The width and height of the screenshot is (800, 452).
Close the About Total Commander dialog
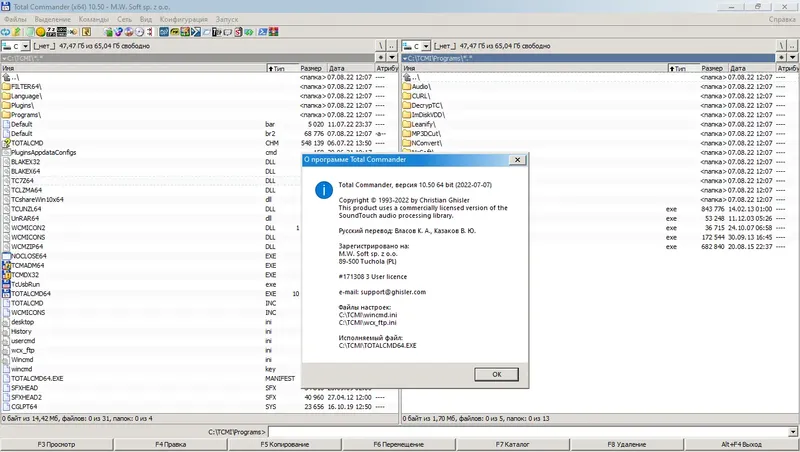517,160
